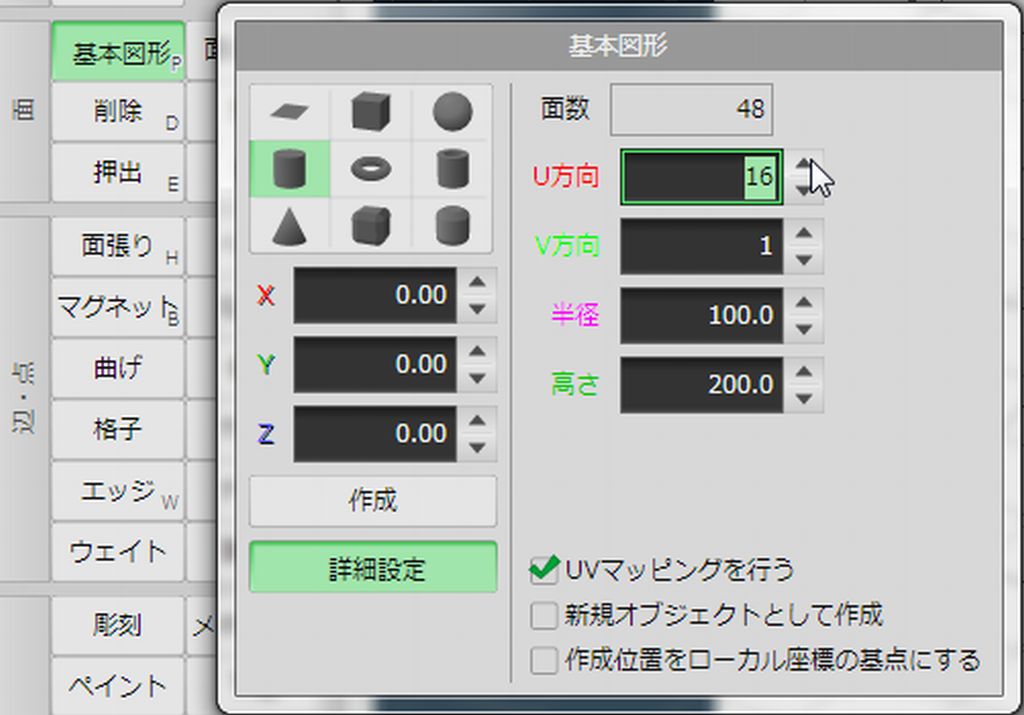Select the torus primitive shape
Viewport: 1024px width, 715px height.
tap(371, 168)
